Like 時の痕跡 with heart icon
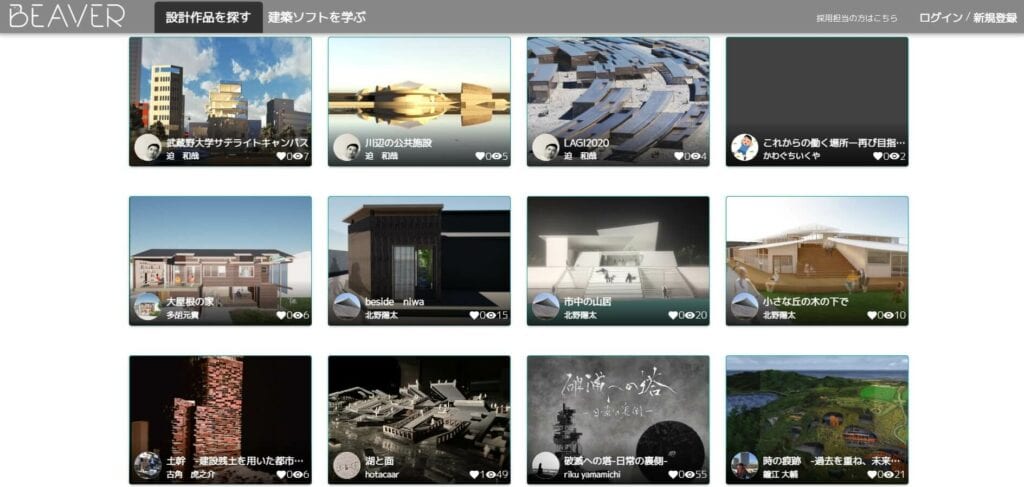The width and height of the screenshot is (1024, 487). [x=871, y=475]
